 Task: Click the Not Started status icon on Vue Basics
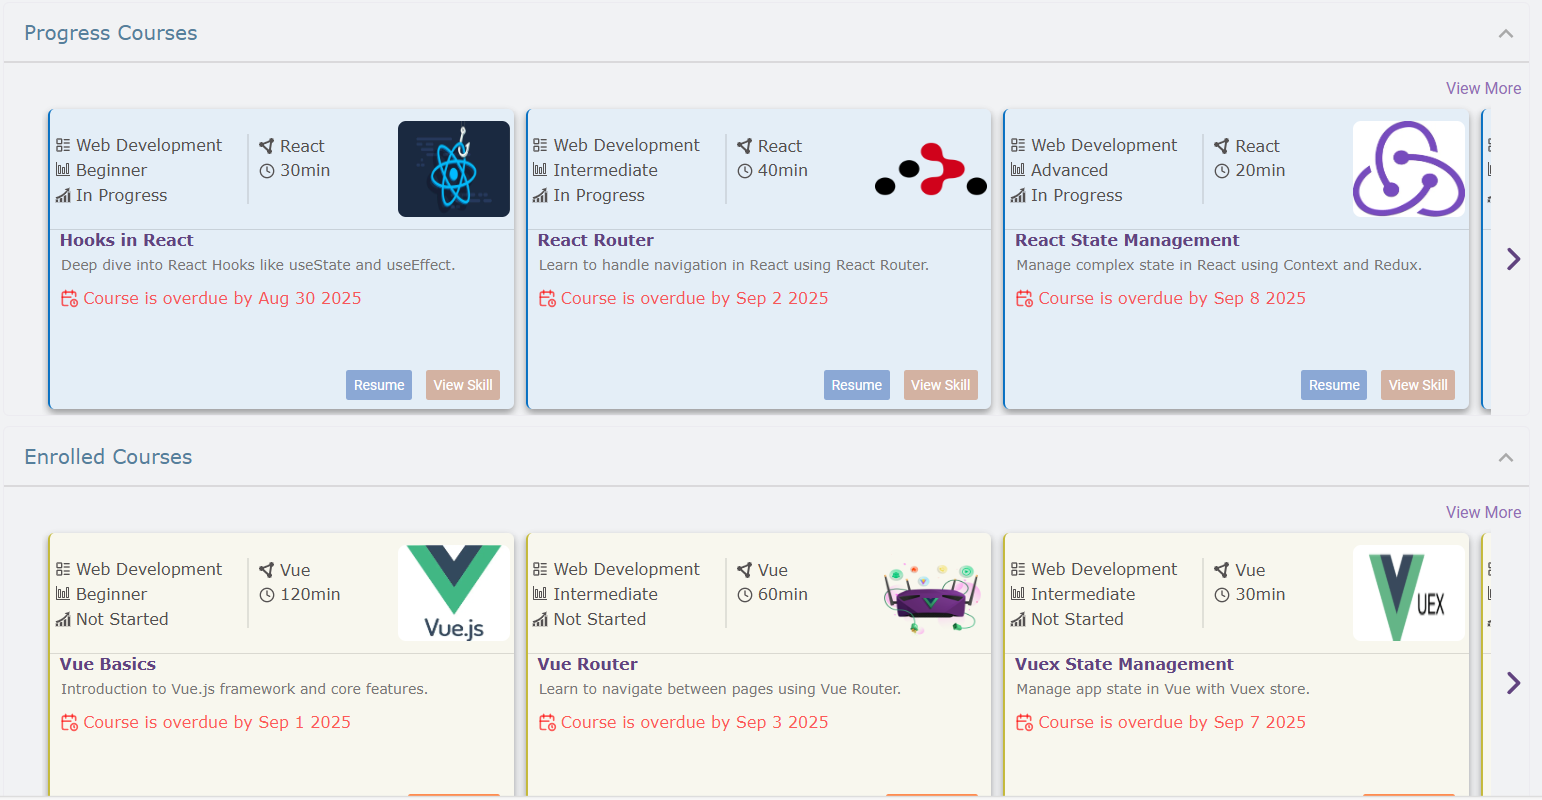pyautogui.click(x=63, y=619)
